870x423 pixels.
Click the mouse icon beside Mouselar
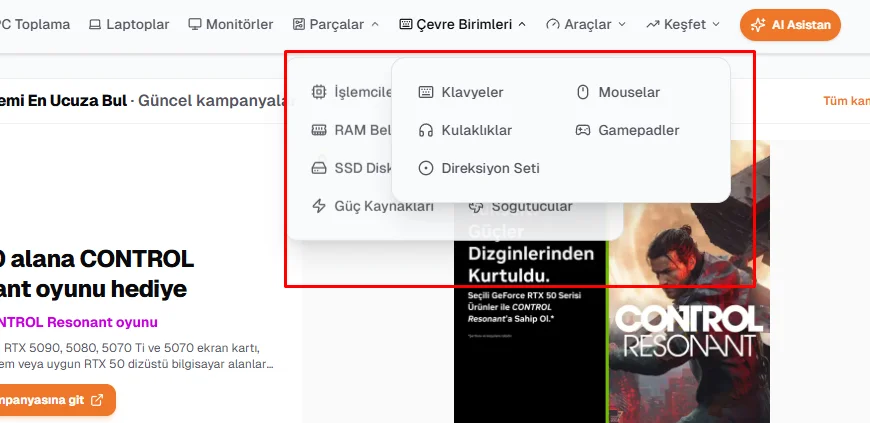coord(583,92)
